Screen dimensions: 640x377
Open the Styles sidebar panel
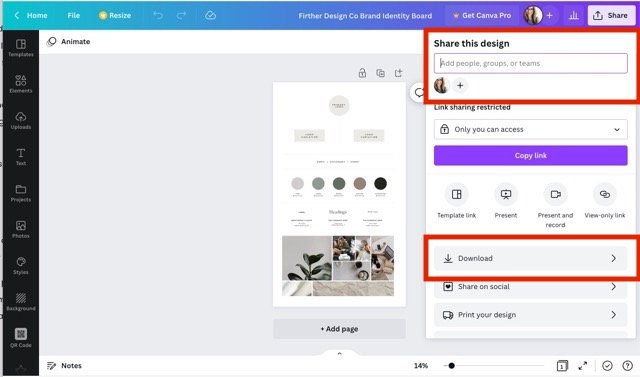[x=21, y=266]
